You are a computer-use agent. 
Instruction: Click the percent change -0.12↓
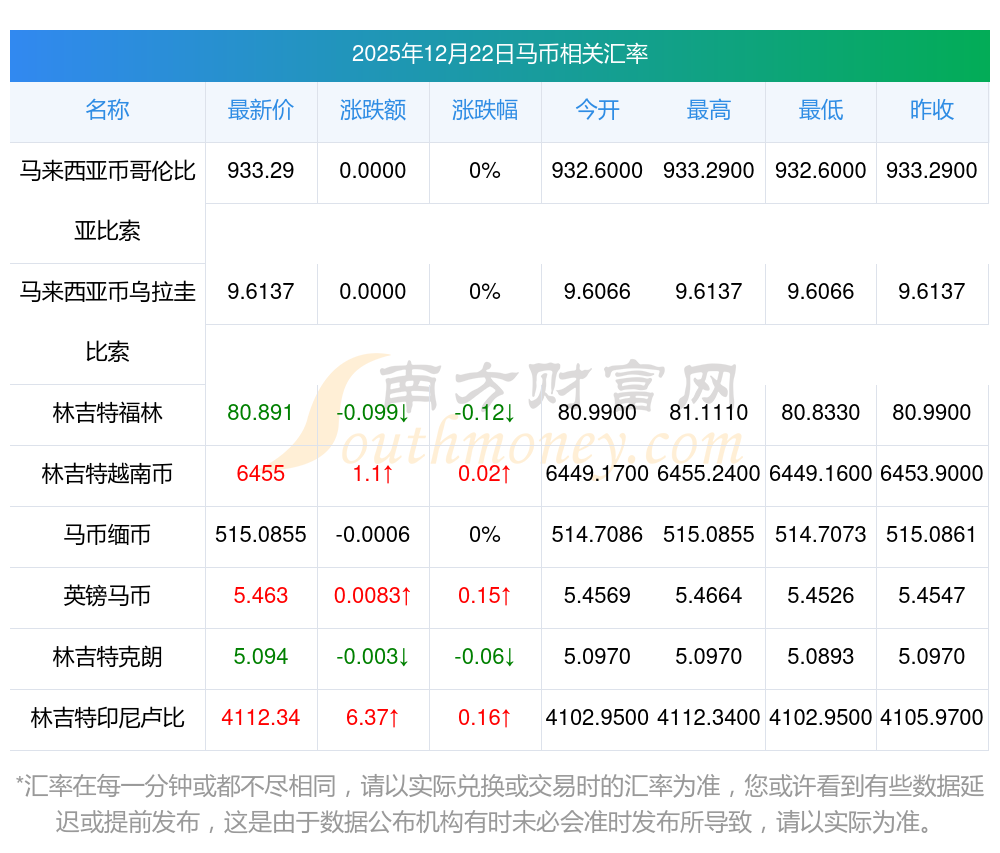click(485, 413)
